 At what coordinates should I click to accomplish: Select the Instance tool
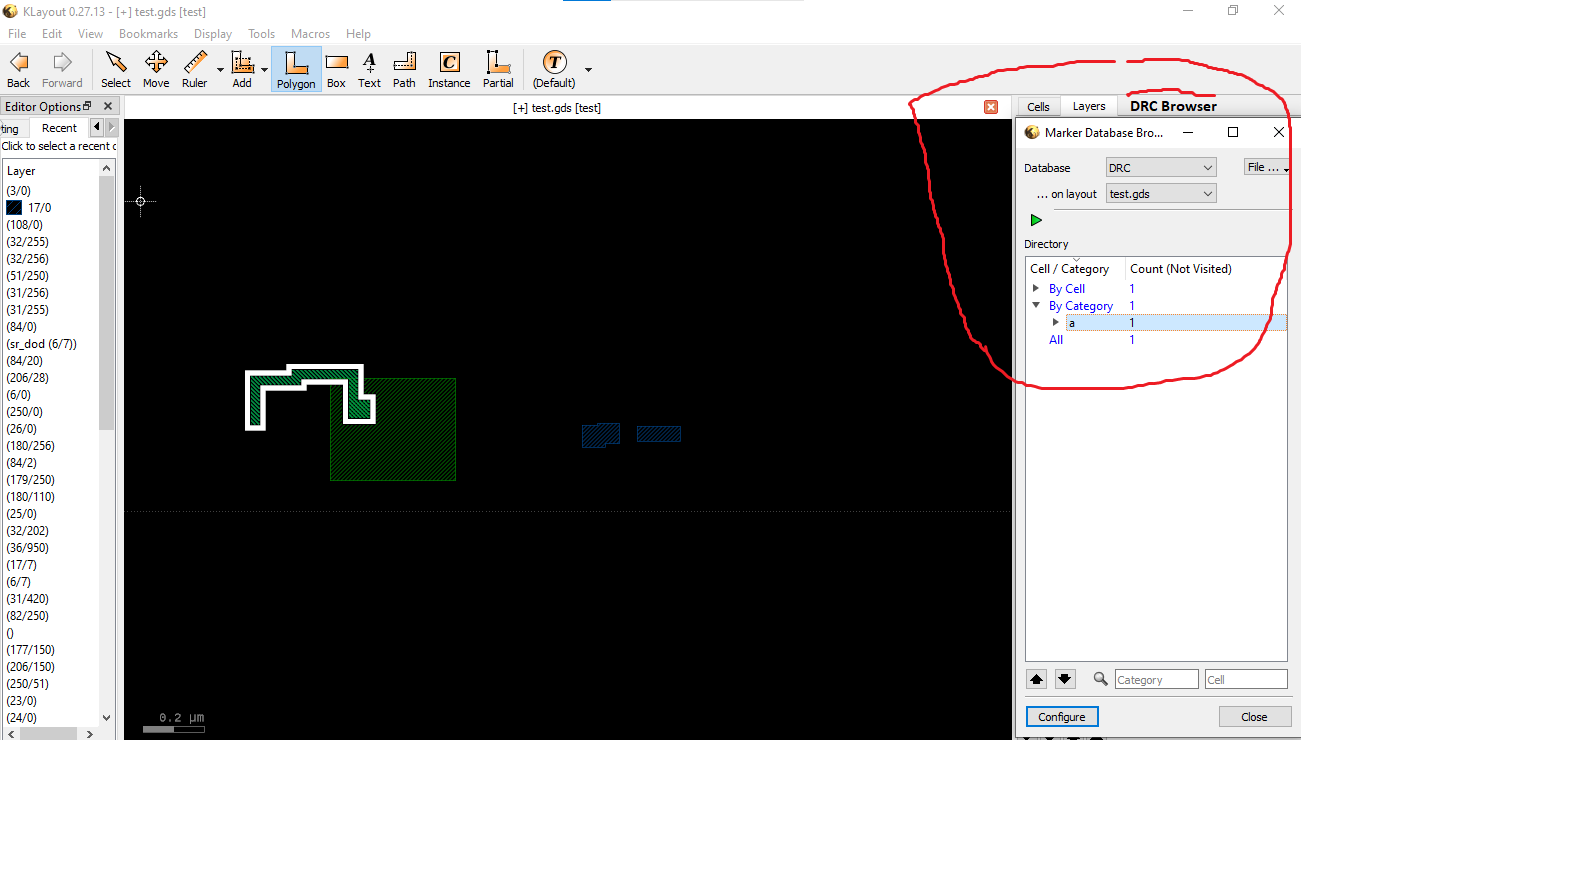[x=449, y=70]
